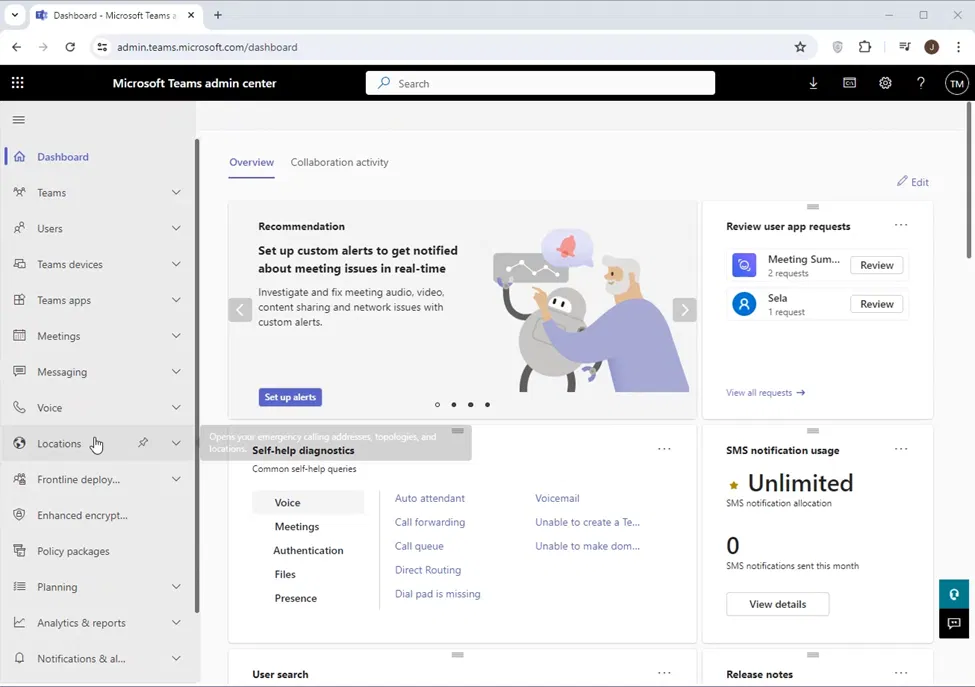Open the settings gear icon
The width and height of the screenshot is (975, 687).
[x=885, y=83]
